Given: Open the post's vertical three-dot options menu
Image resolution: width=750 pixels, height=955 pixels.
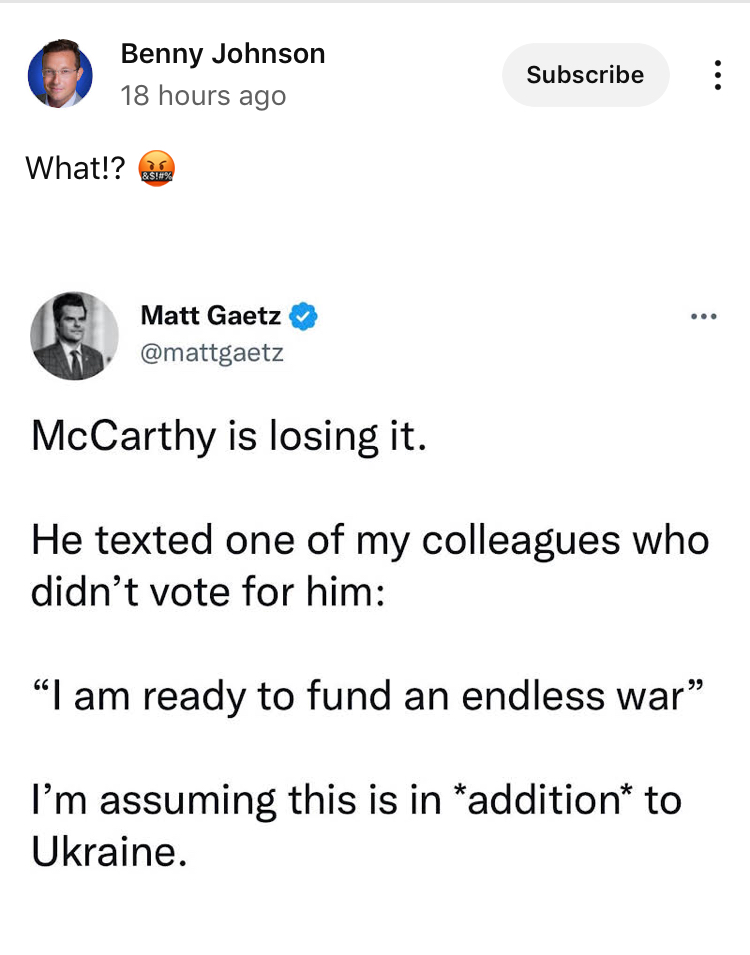Looking at the screenshot, I should pos(716,75).
